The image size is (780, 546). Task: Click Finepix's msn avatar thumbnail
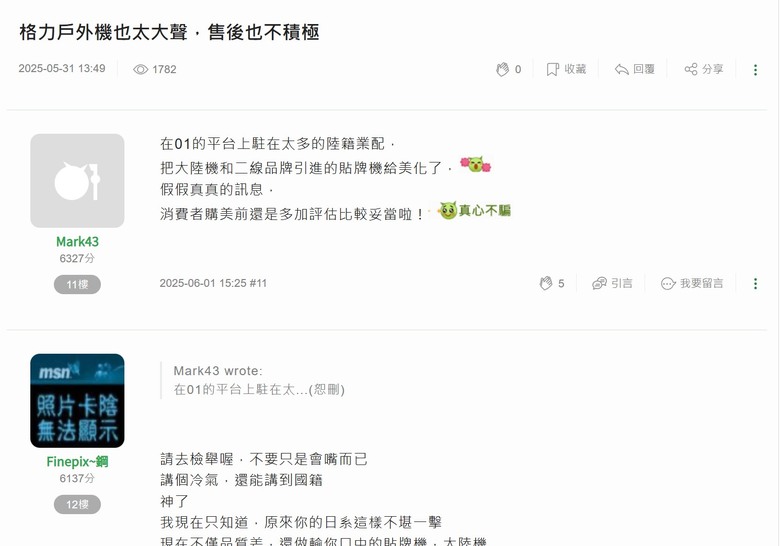(x=77, y=401)
